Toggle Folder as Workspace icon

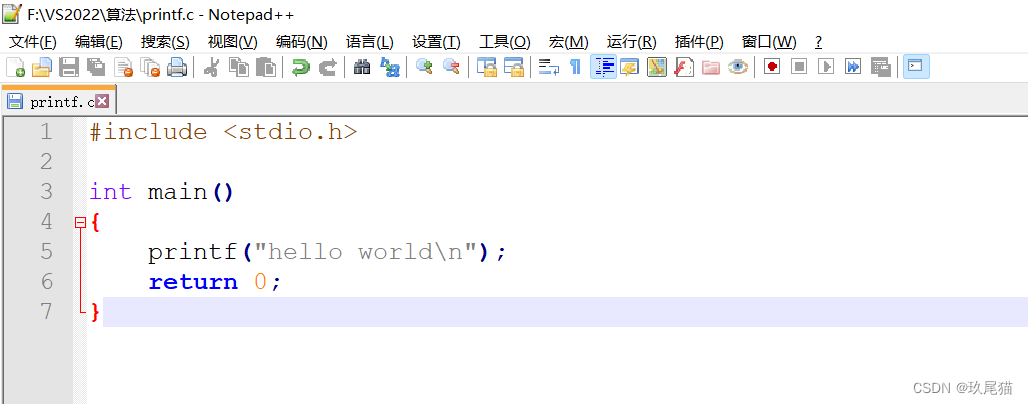tap(711, 67)
